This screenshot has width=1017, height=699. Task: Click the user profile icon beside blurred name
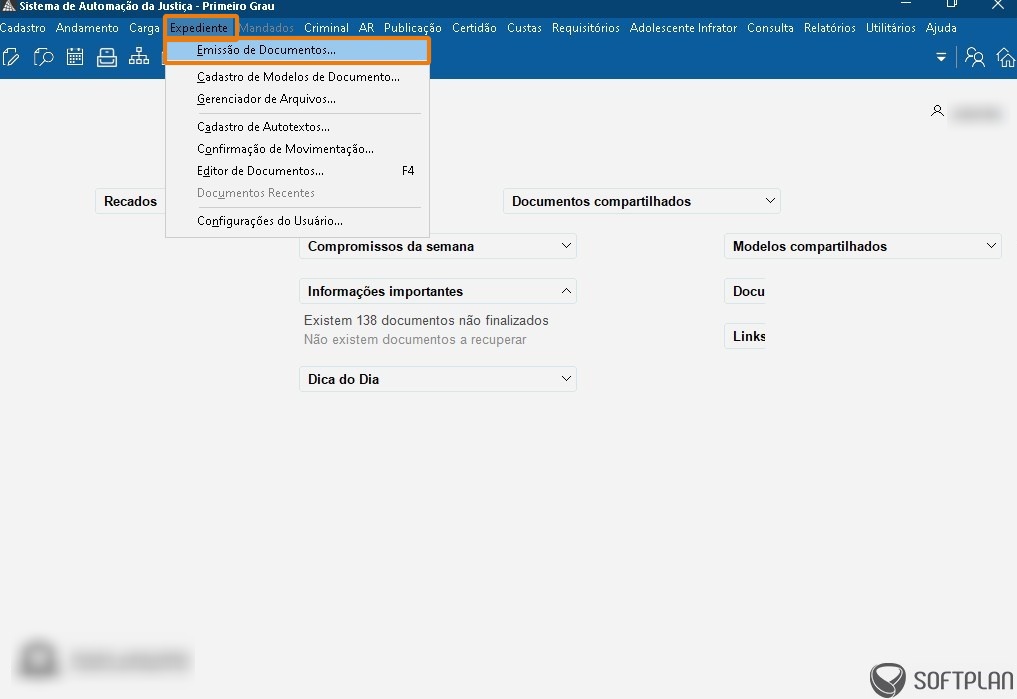(x=937, y=111)
